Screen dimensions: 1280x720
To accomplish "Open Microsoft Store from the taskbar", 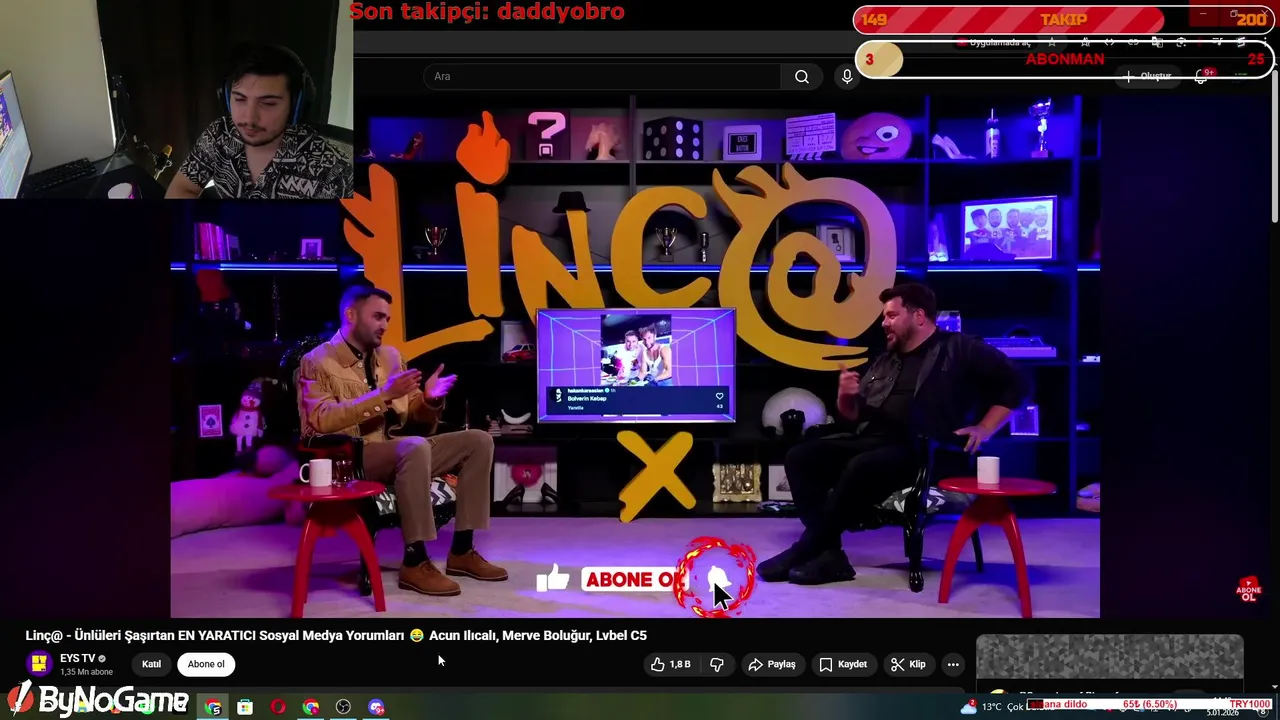I will 245,707.
